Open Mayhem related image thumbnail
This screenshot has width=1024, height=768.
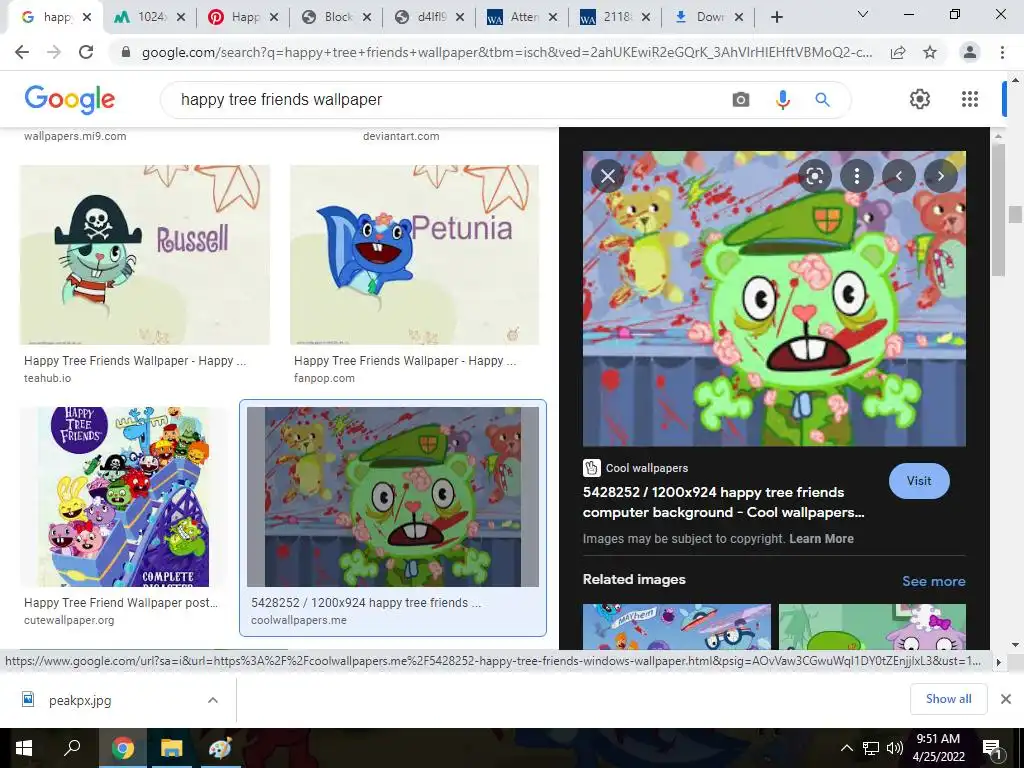click(x=677, y=626)
